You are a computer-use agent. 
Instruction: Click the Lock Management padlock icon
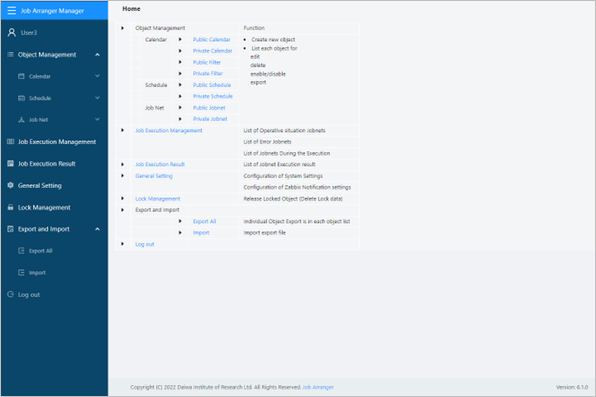(10, 207)
